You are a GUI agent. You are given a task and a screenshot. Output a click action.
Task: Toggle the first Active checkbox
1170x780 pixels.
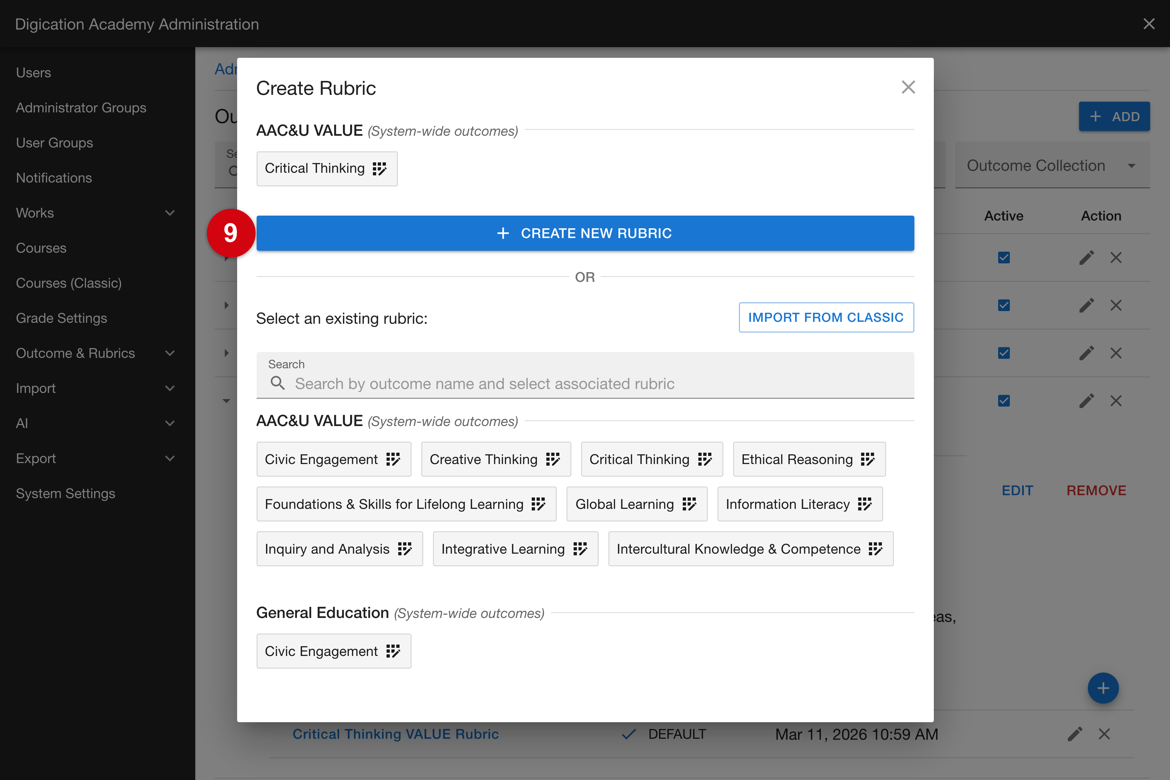pos(1004,258)
